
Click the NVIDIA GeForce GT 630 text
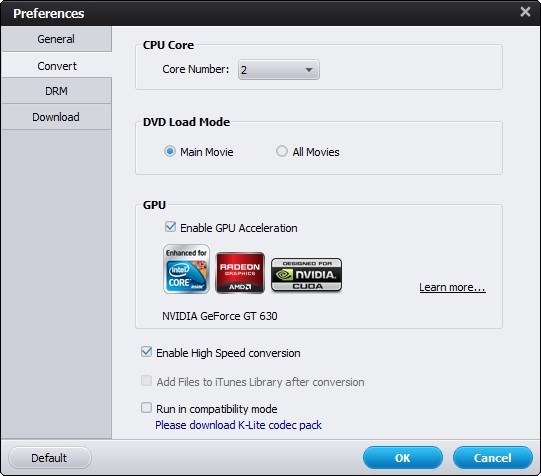pyautogui.click(x=220, y=316)
